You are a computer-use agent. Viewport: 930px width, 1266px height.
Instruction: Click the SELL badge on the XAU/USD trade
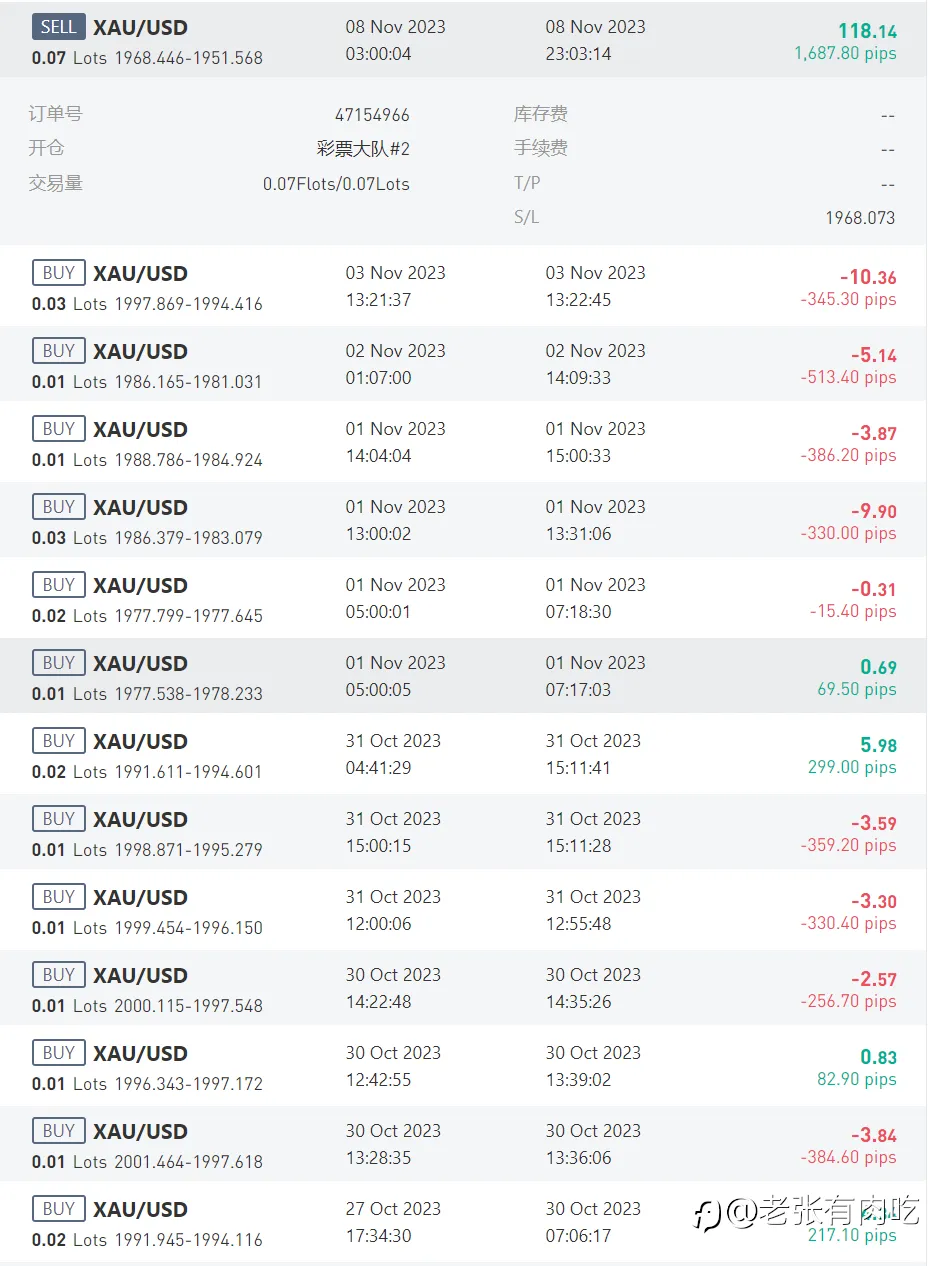pos(58,27)
